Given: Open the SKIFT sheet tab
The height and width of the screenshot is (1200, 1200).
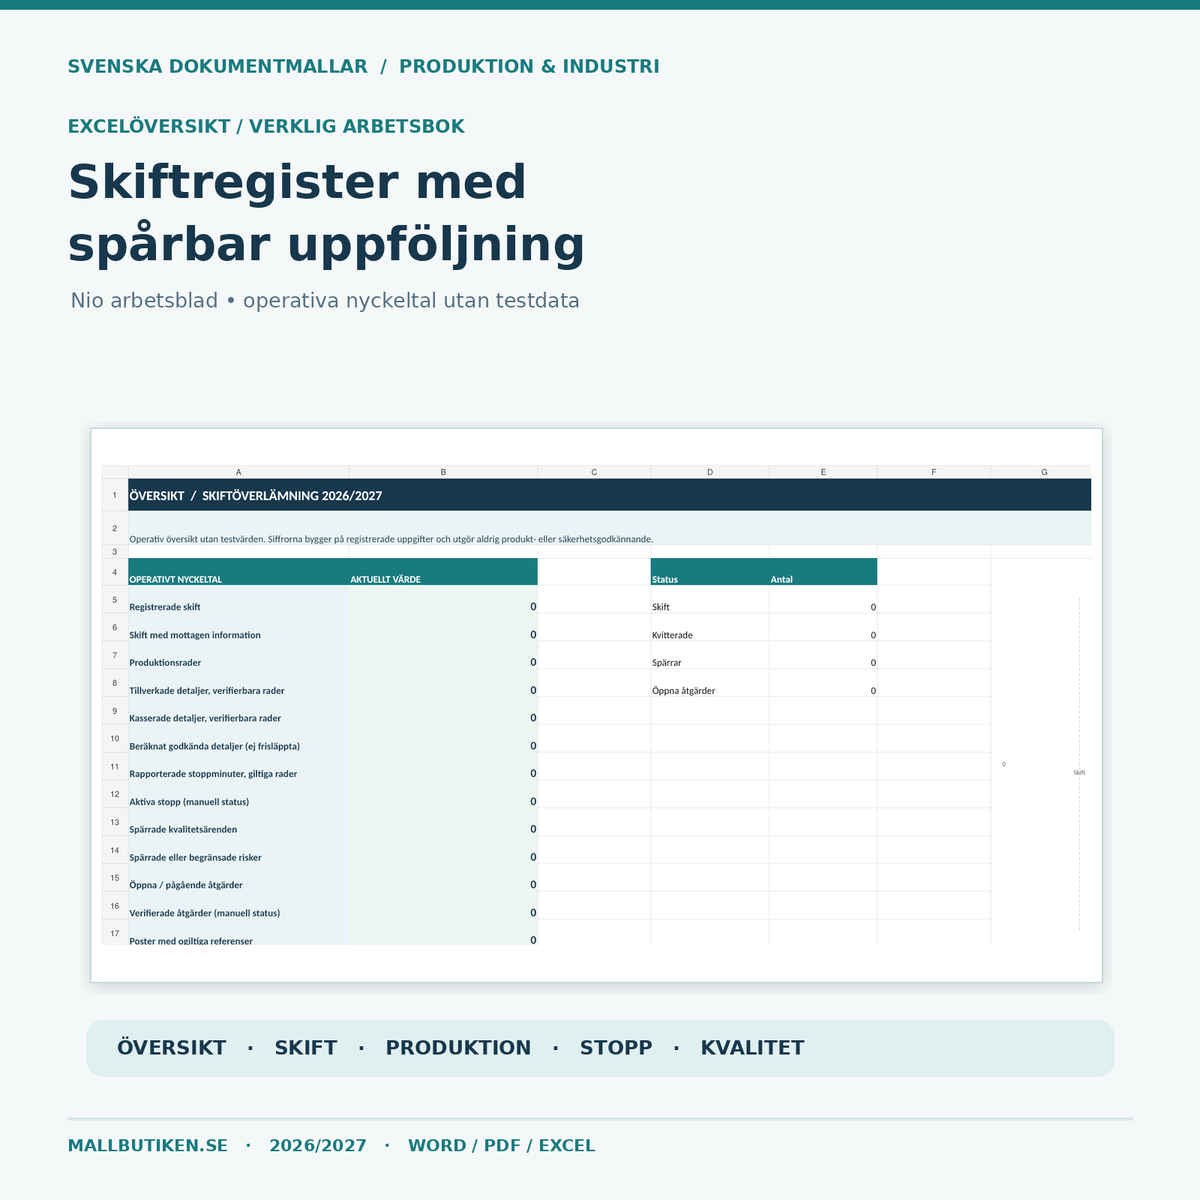Looking at the screenshot, I should (x=306, y=1048).
